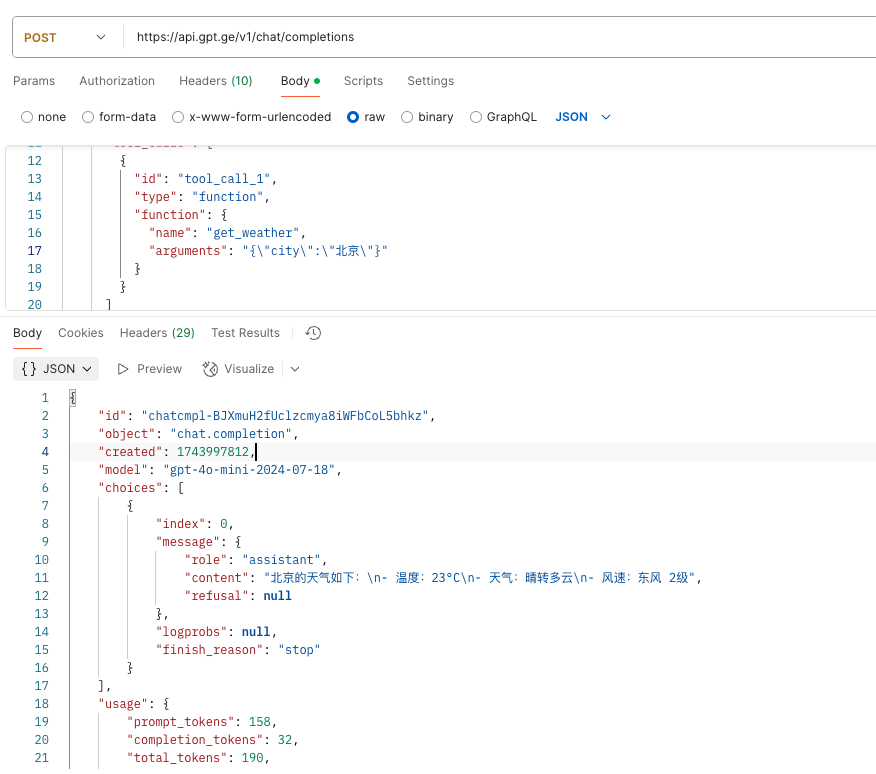Viewport: 876px width, 774px height.
Task: Open the response Cookies tab
Action: [81, 333]
